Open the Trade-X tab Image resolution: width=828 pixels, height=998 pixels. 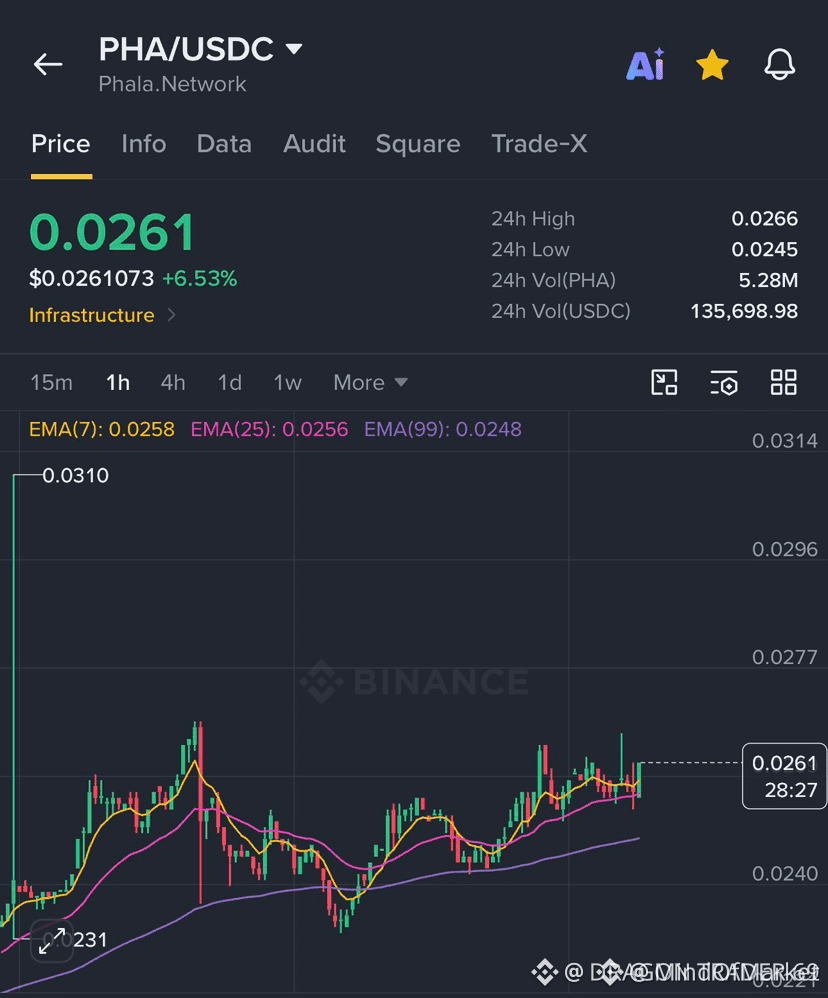pyautogui.click(x=539, y=144)
